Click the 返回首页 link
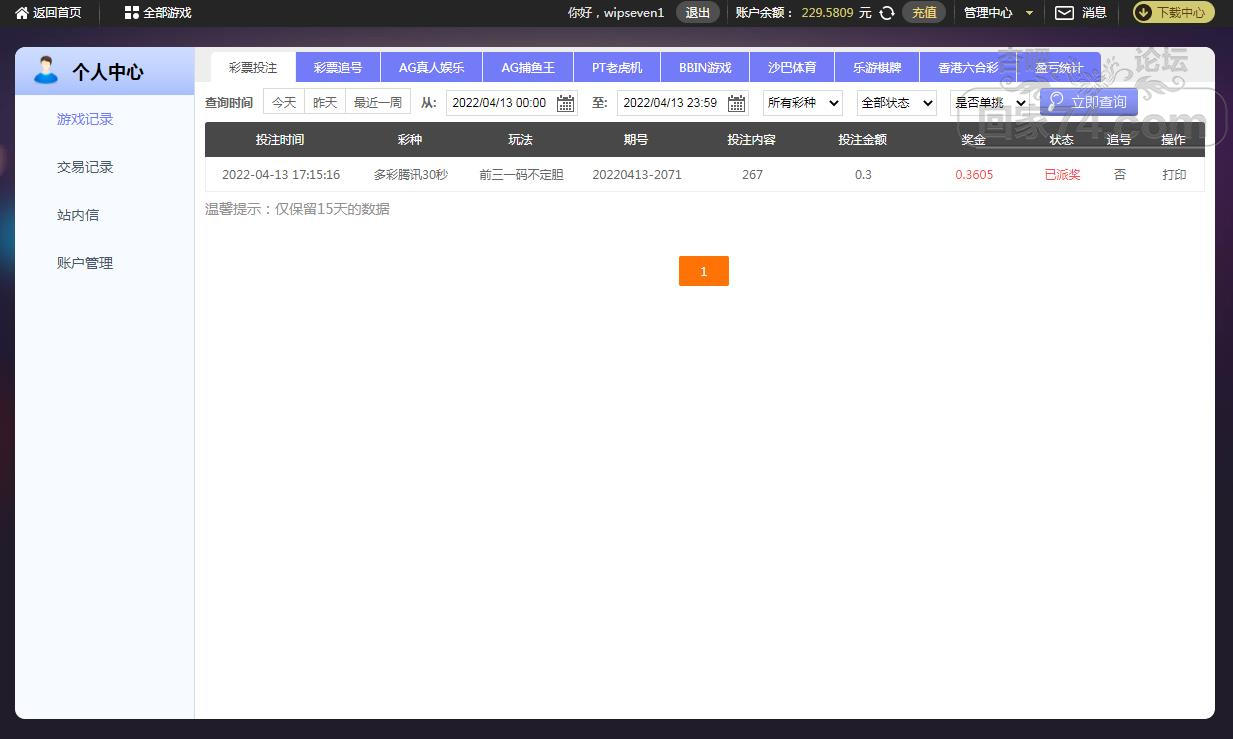 [x=57, y=13]
